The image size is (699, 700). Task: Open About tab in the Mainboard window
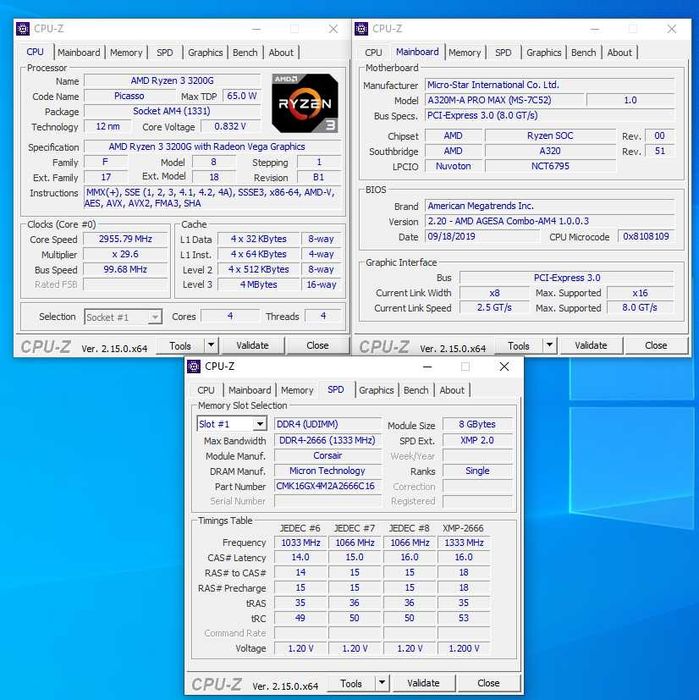pyautogui.click(x=620, y=53)
